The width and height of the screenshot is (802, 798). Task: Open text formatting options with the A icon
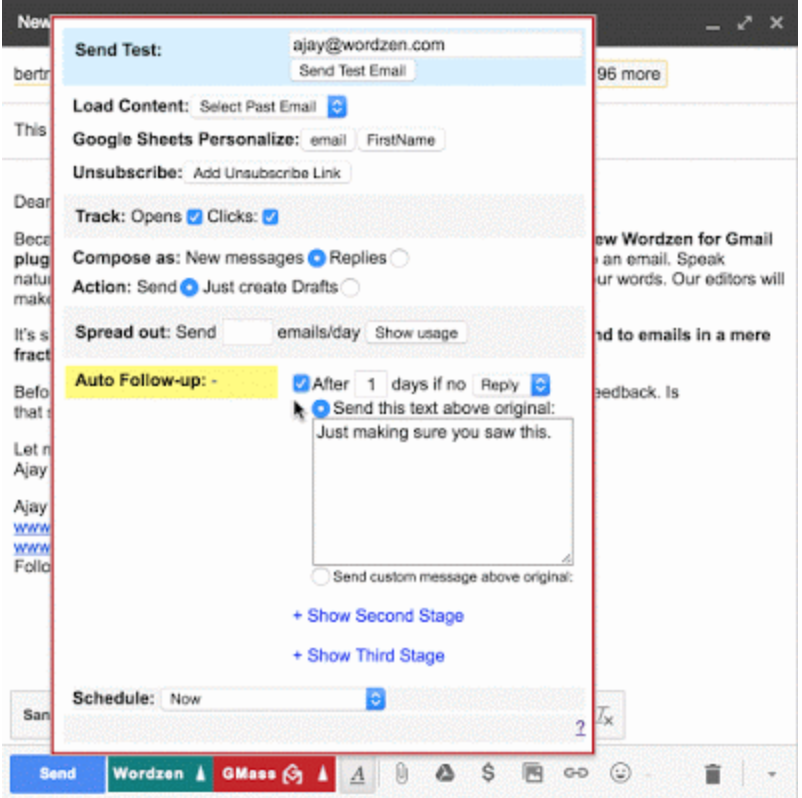(359, 774)
